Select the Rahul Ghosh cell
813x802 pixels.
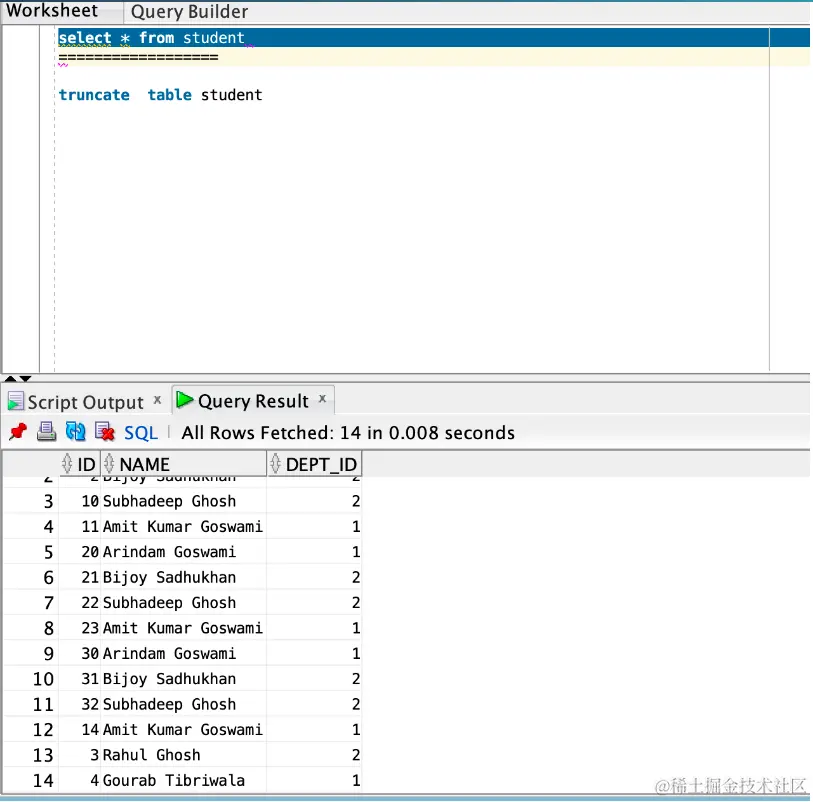184,755
